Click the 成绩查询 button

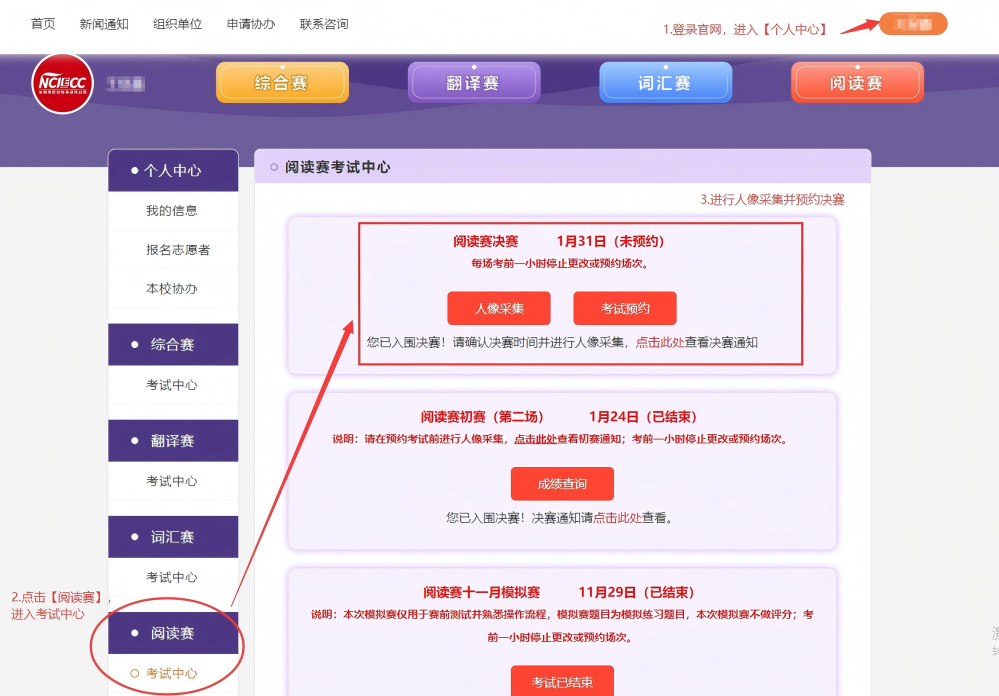coord(563,483)
